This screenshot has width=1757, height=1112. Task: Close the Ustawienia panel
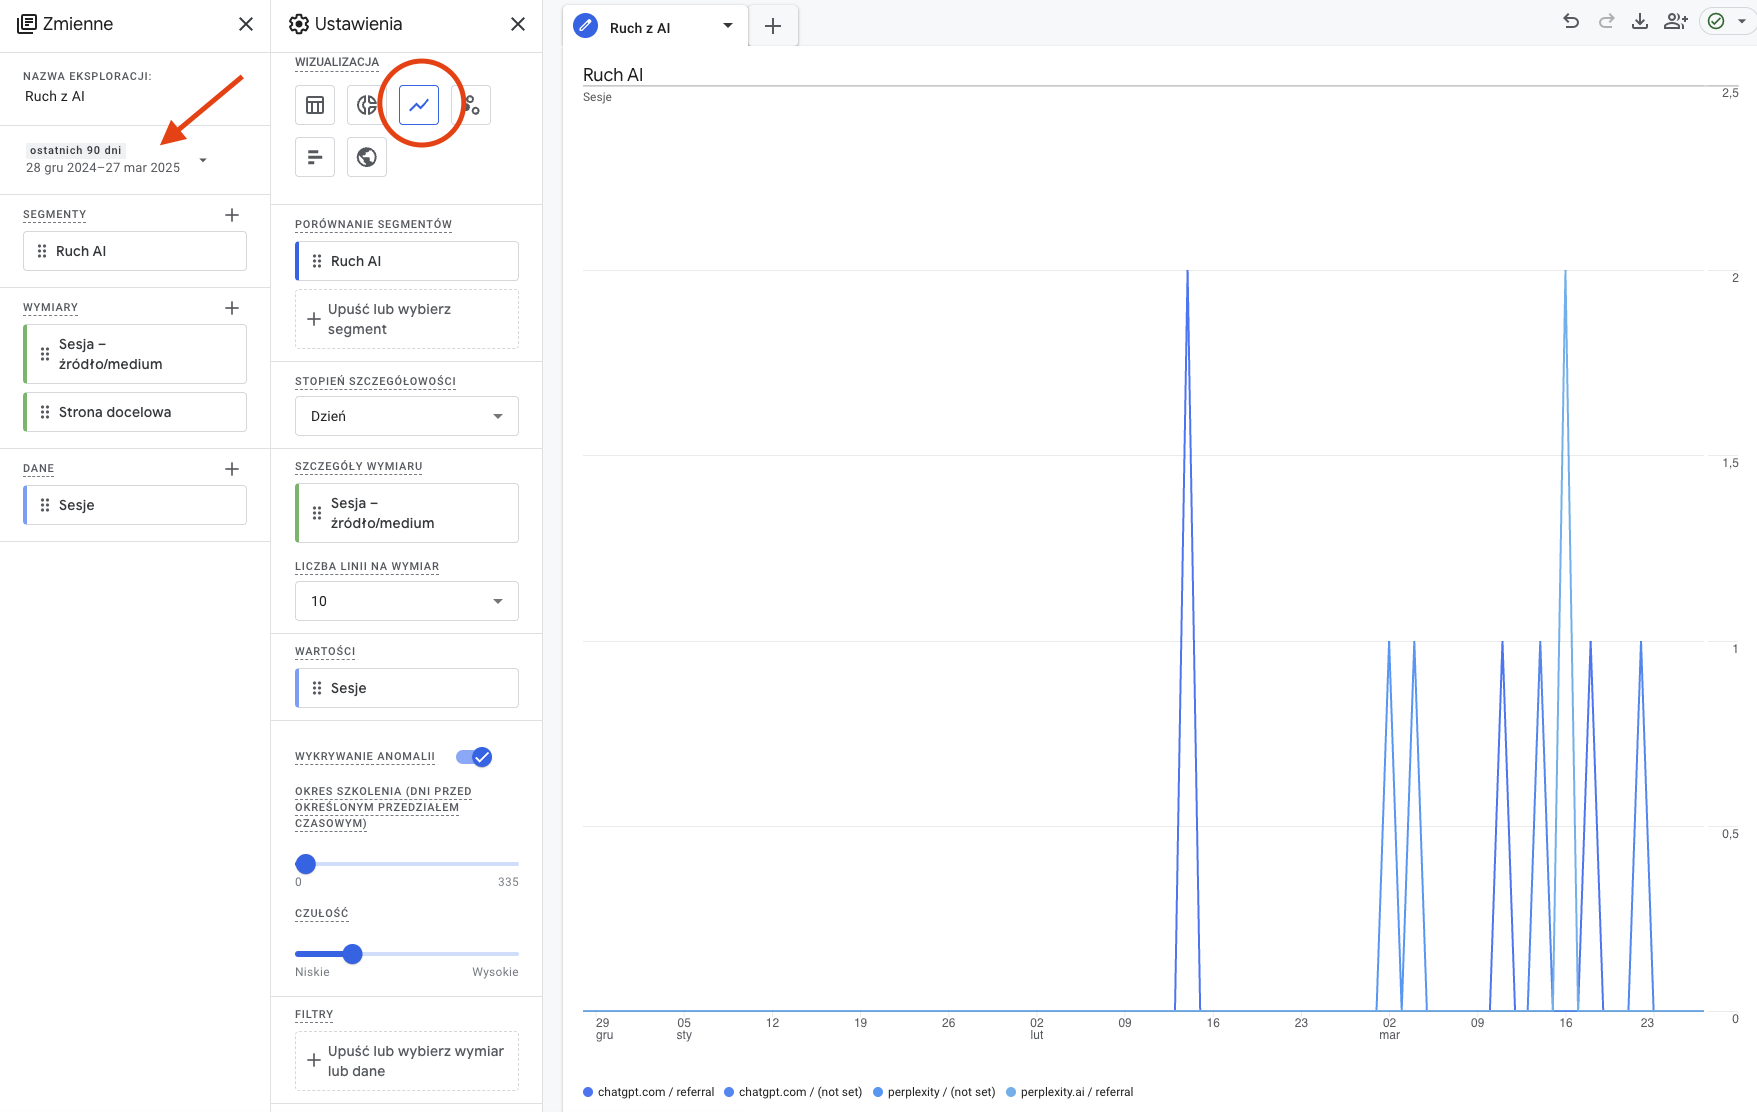click(x=518, y=24)
